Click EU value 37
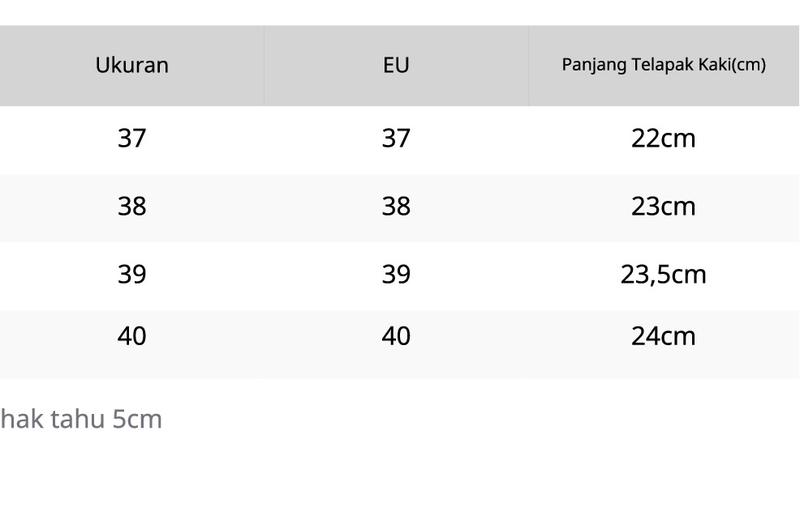 click(396, 138)
